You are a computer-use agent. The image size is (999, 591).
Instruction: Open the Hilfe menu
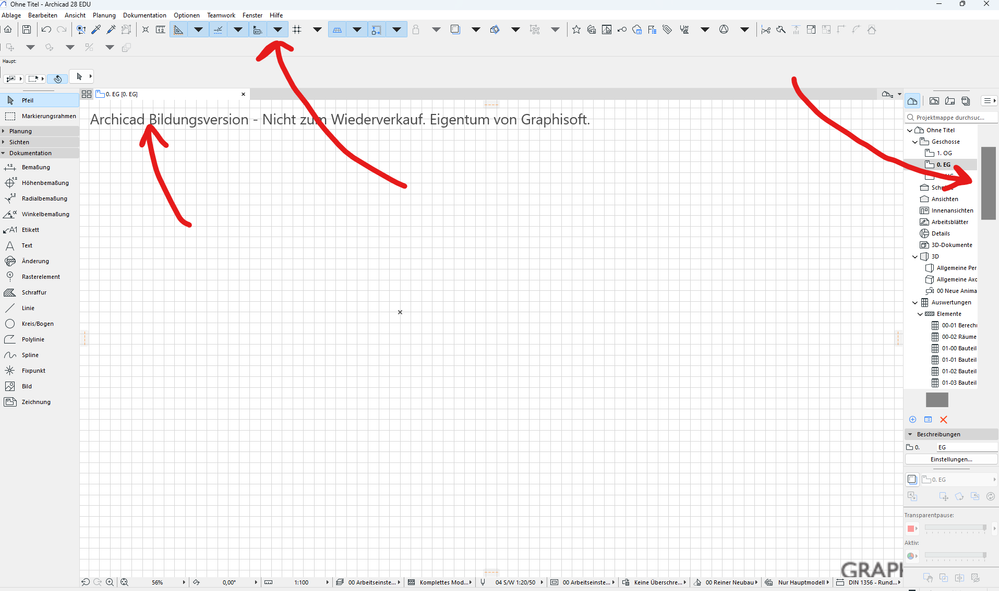click(x=276, y=15)
